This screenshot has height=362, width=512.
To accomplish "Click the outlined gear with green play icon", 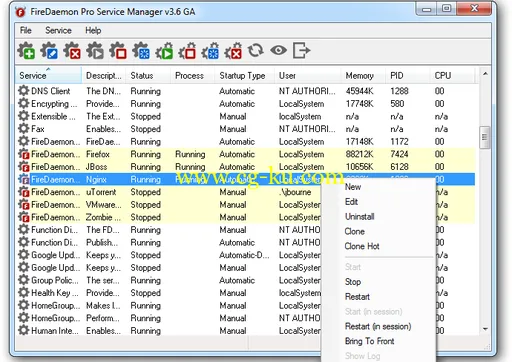I will [164, 51].
